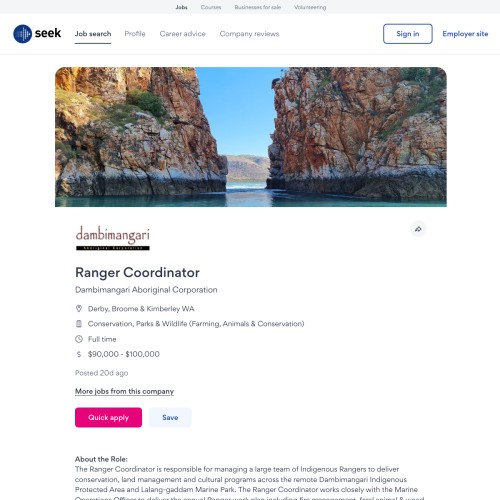Click the dollar salary icon

coord(79,354)
